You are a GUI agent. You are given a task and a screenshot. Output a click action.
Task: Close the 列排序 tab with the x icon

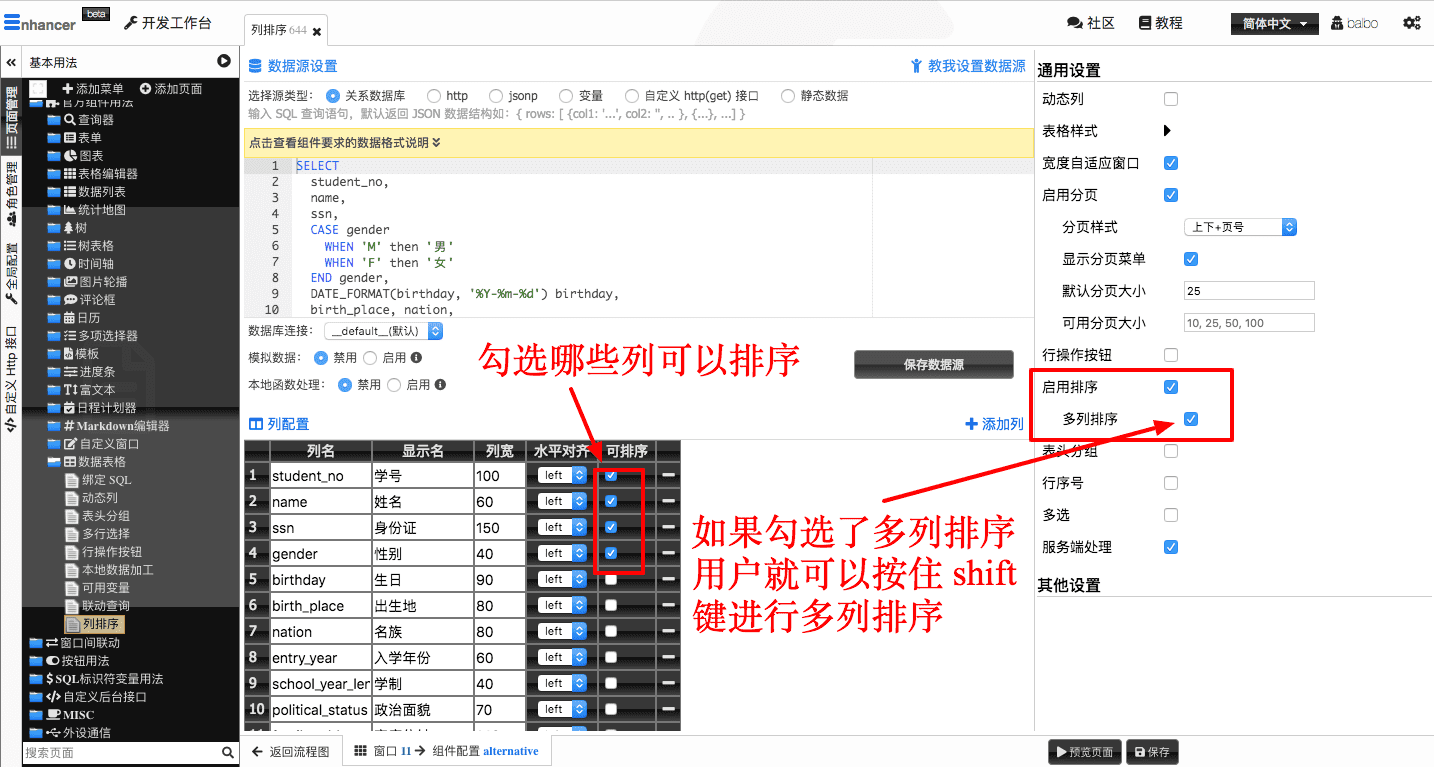pos(317,32)
